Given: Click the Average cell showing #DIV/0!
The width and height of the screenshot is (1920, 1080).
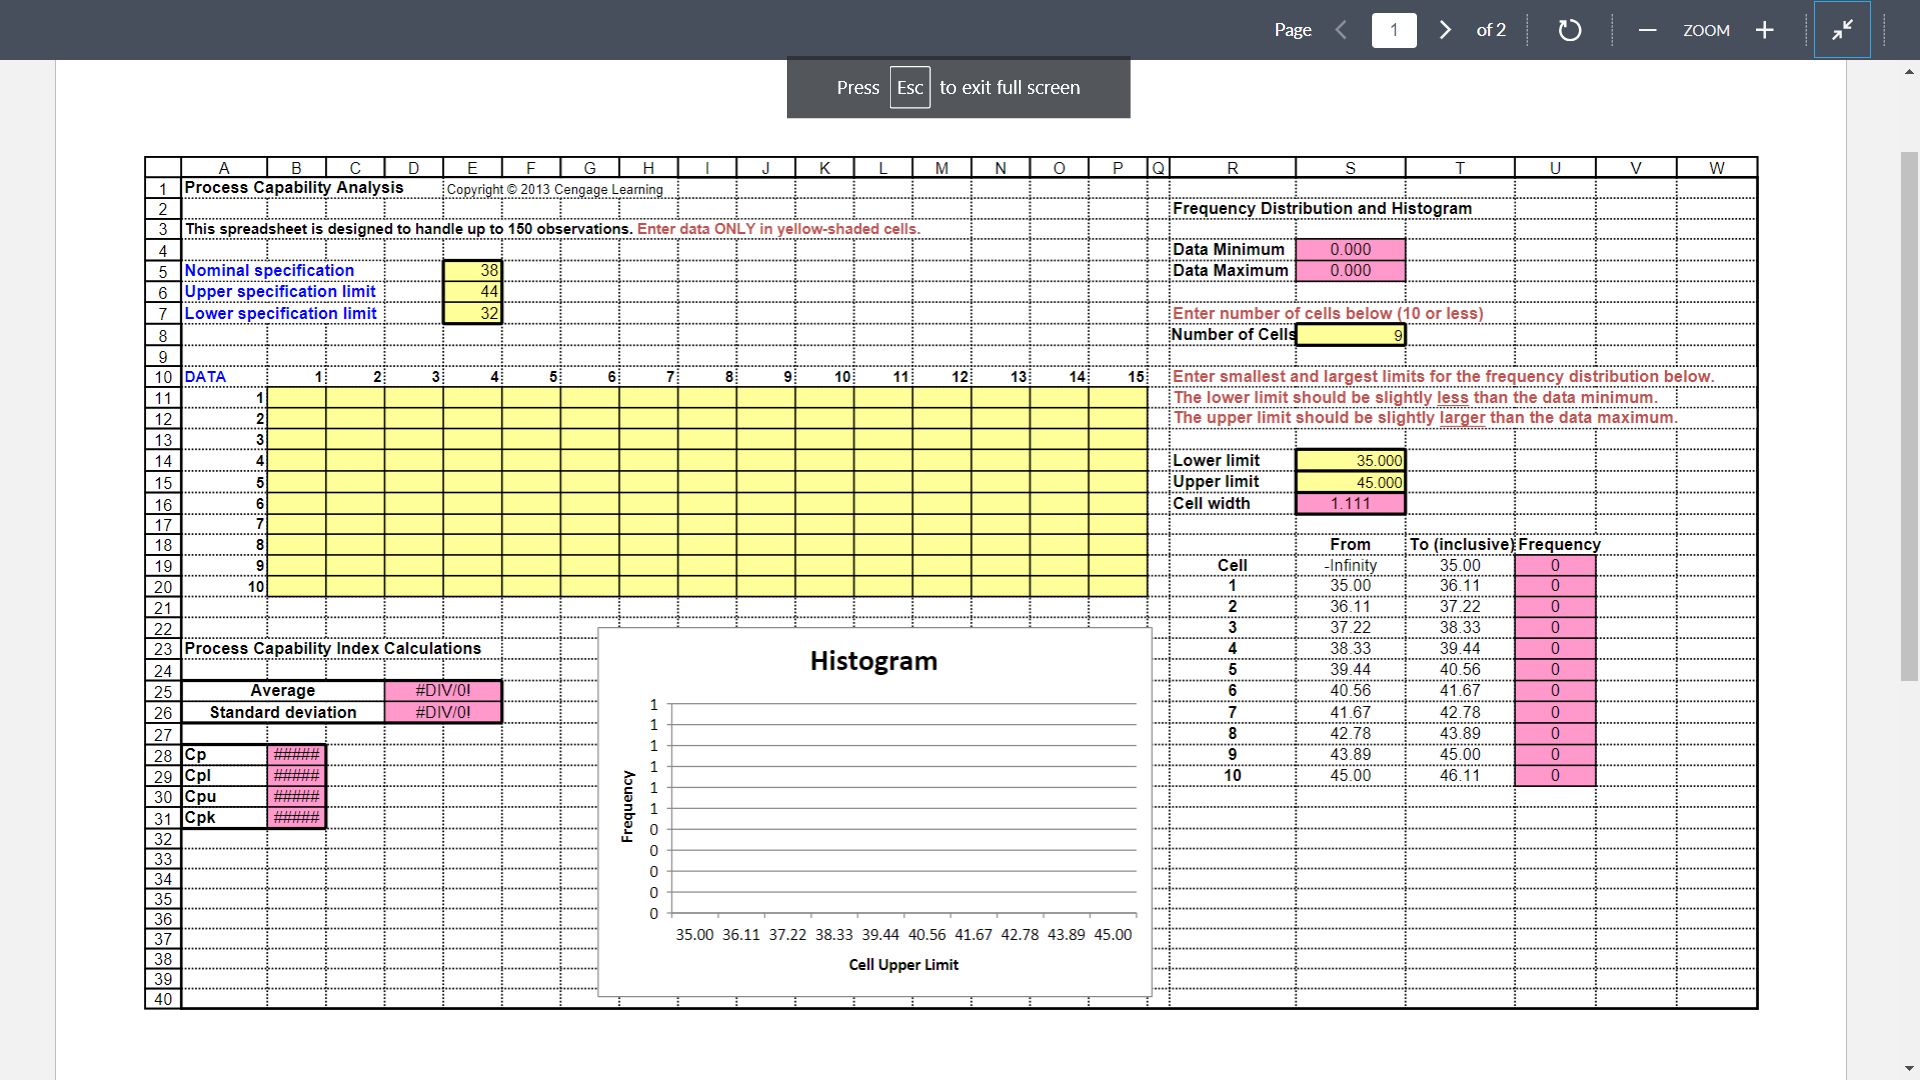Looking at the screenshot, I should 443,690.
